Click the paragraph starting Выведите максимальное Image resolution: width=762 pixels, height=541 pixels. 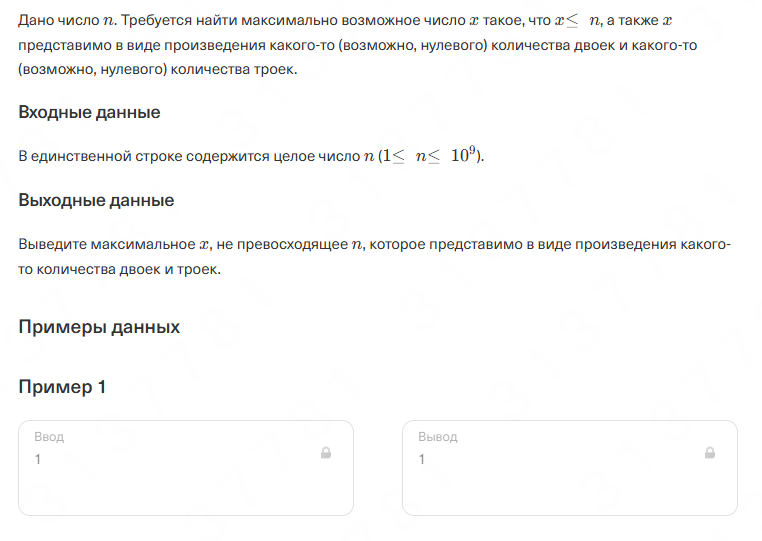(374, 256)
